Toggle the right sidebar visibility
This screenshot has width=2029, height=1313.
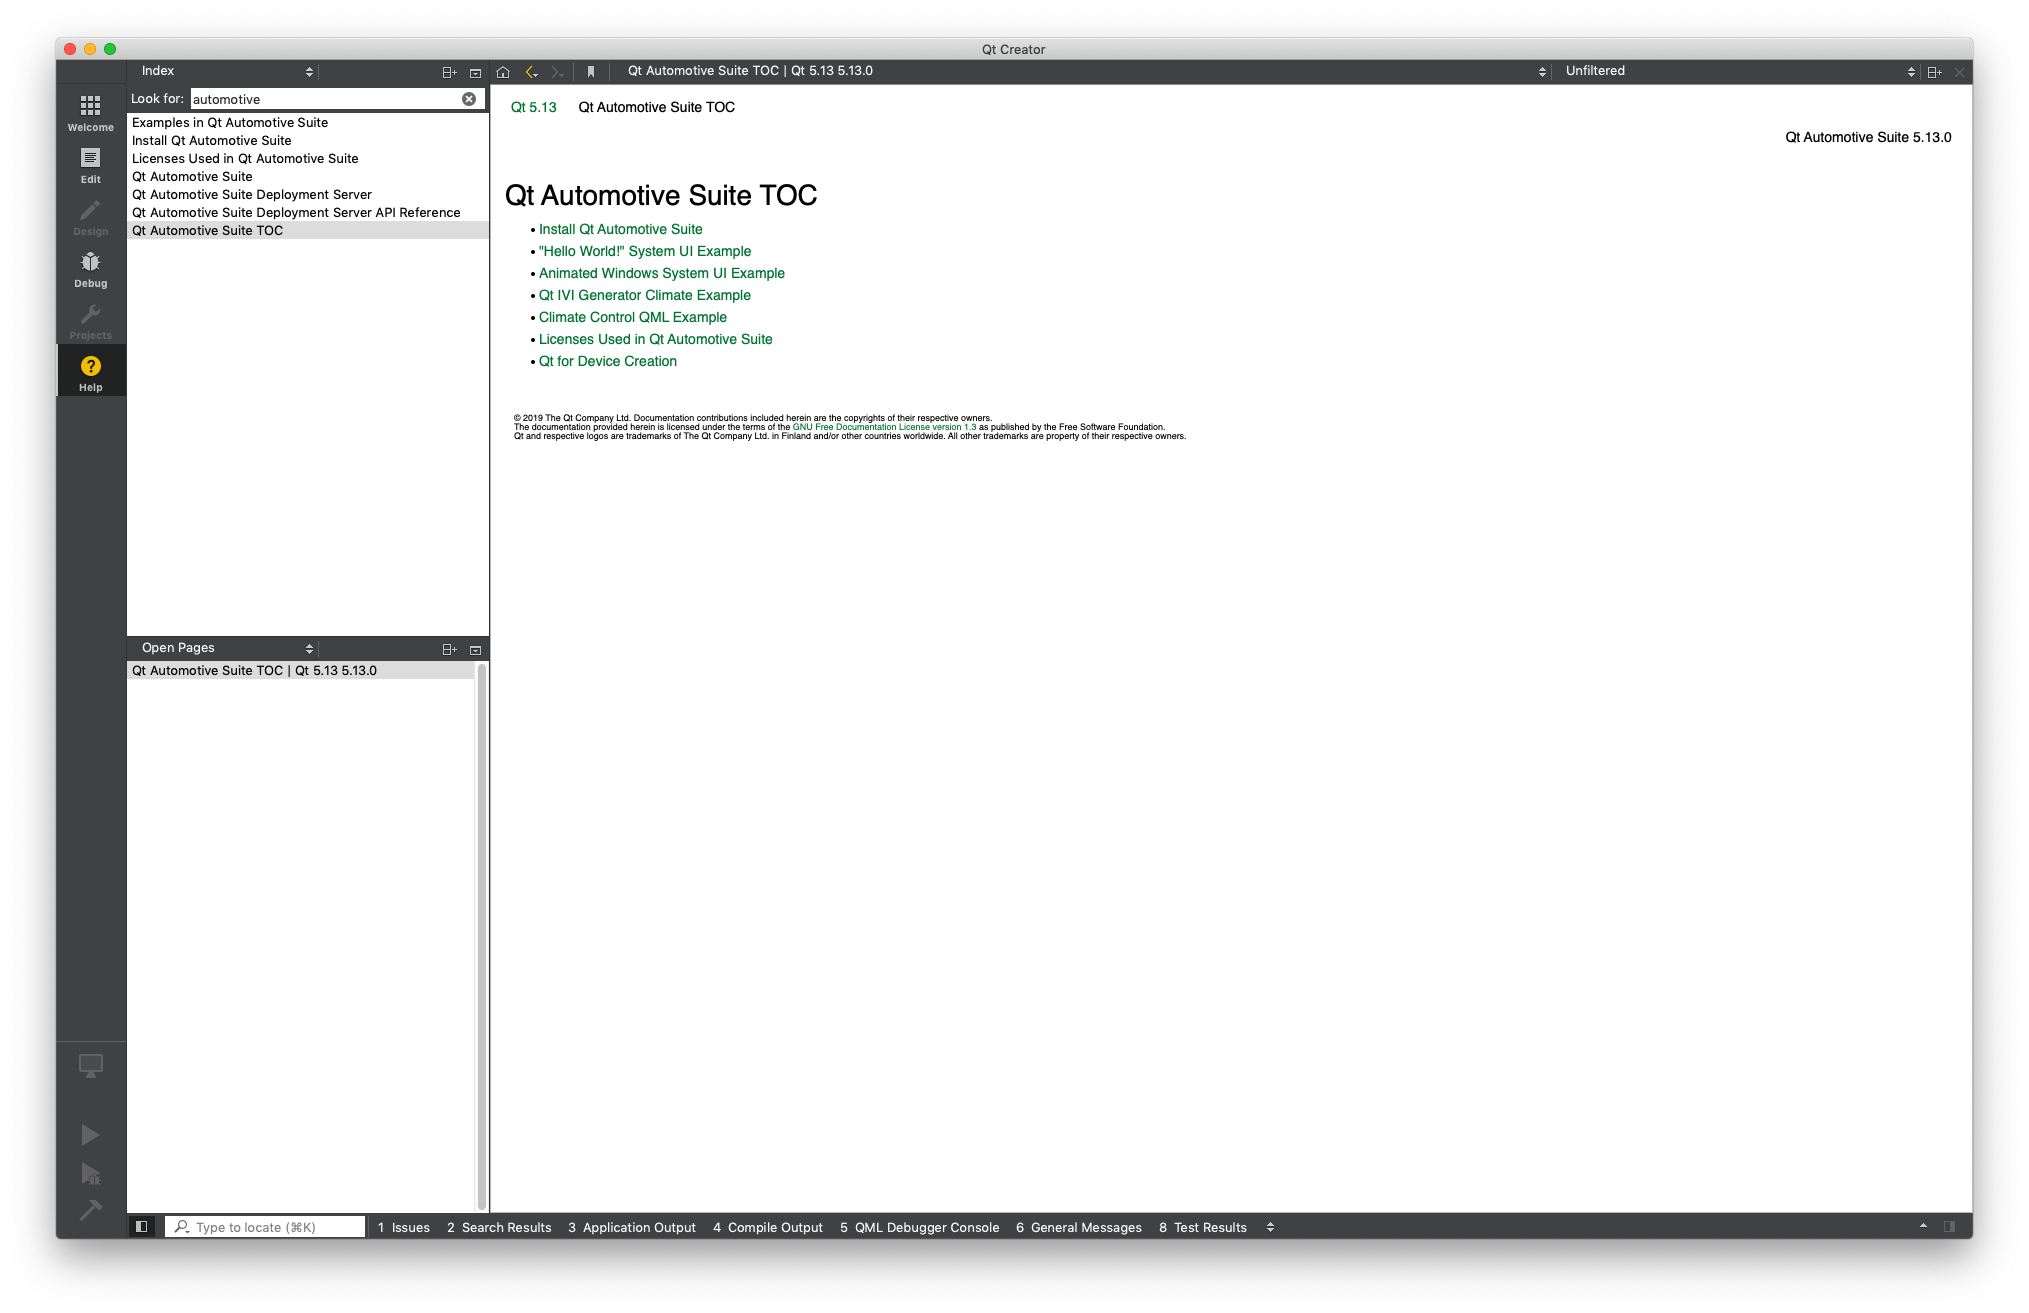(x=1949, y=1227)
